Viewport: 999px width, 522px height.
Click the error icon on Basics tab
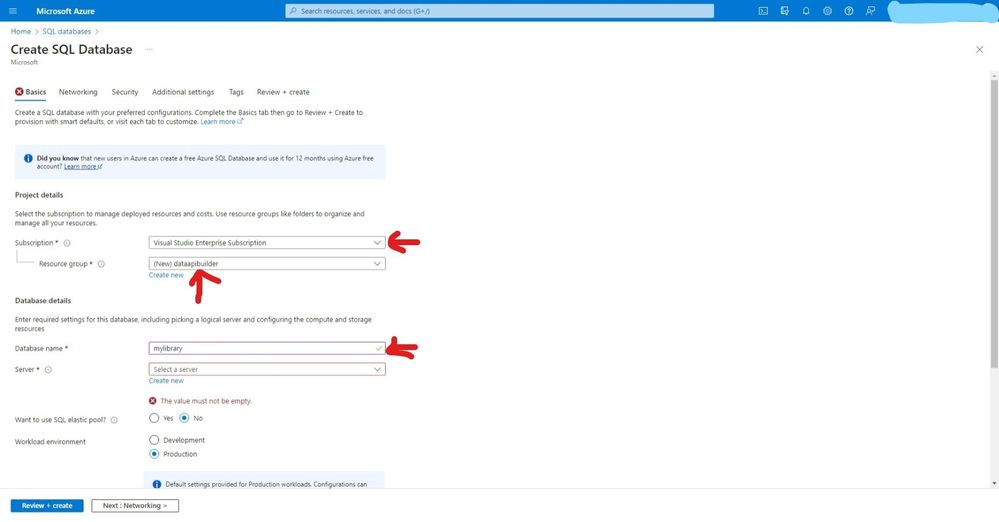tap(19, 92)
